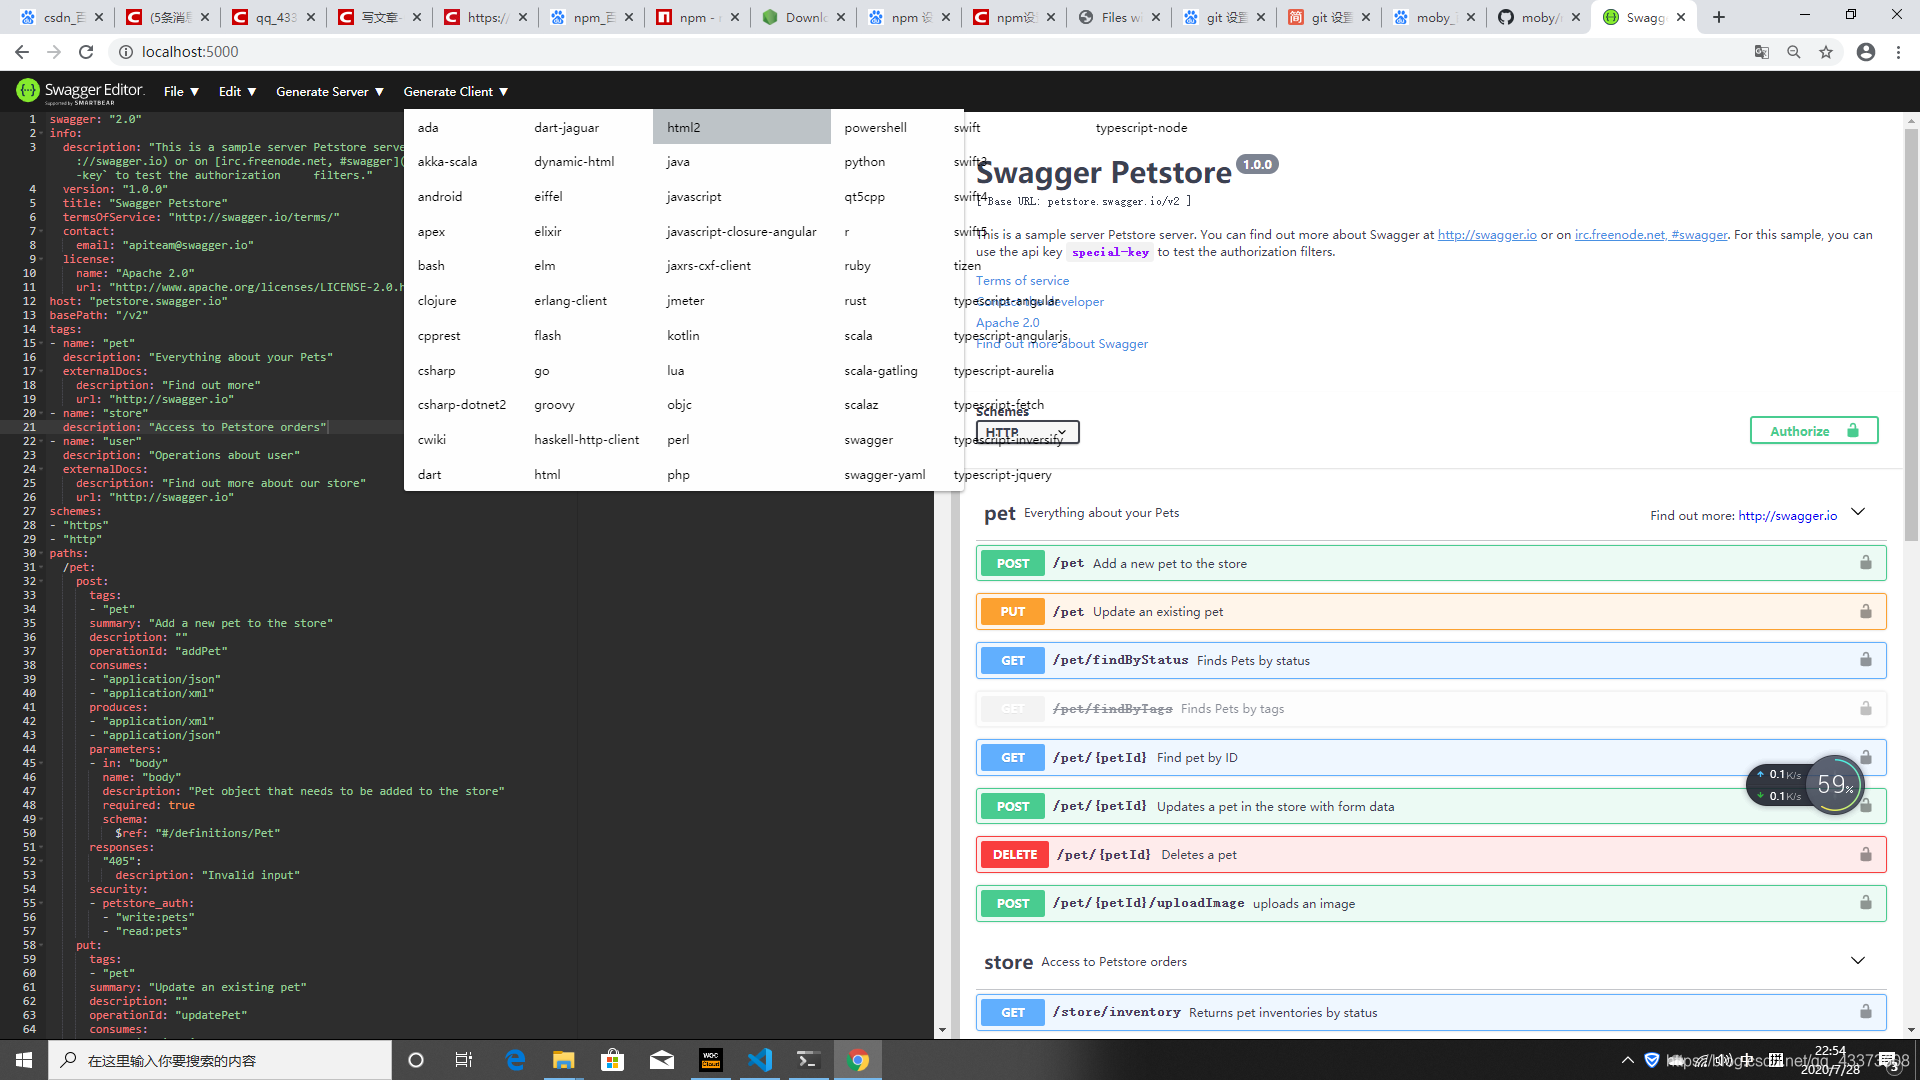Open the Generate Server menu

[x=327, y=91]
